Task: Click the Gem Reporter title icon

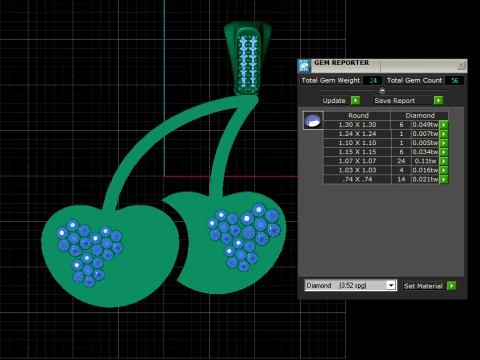Action: coord(304,66)
